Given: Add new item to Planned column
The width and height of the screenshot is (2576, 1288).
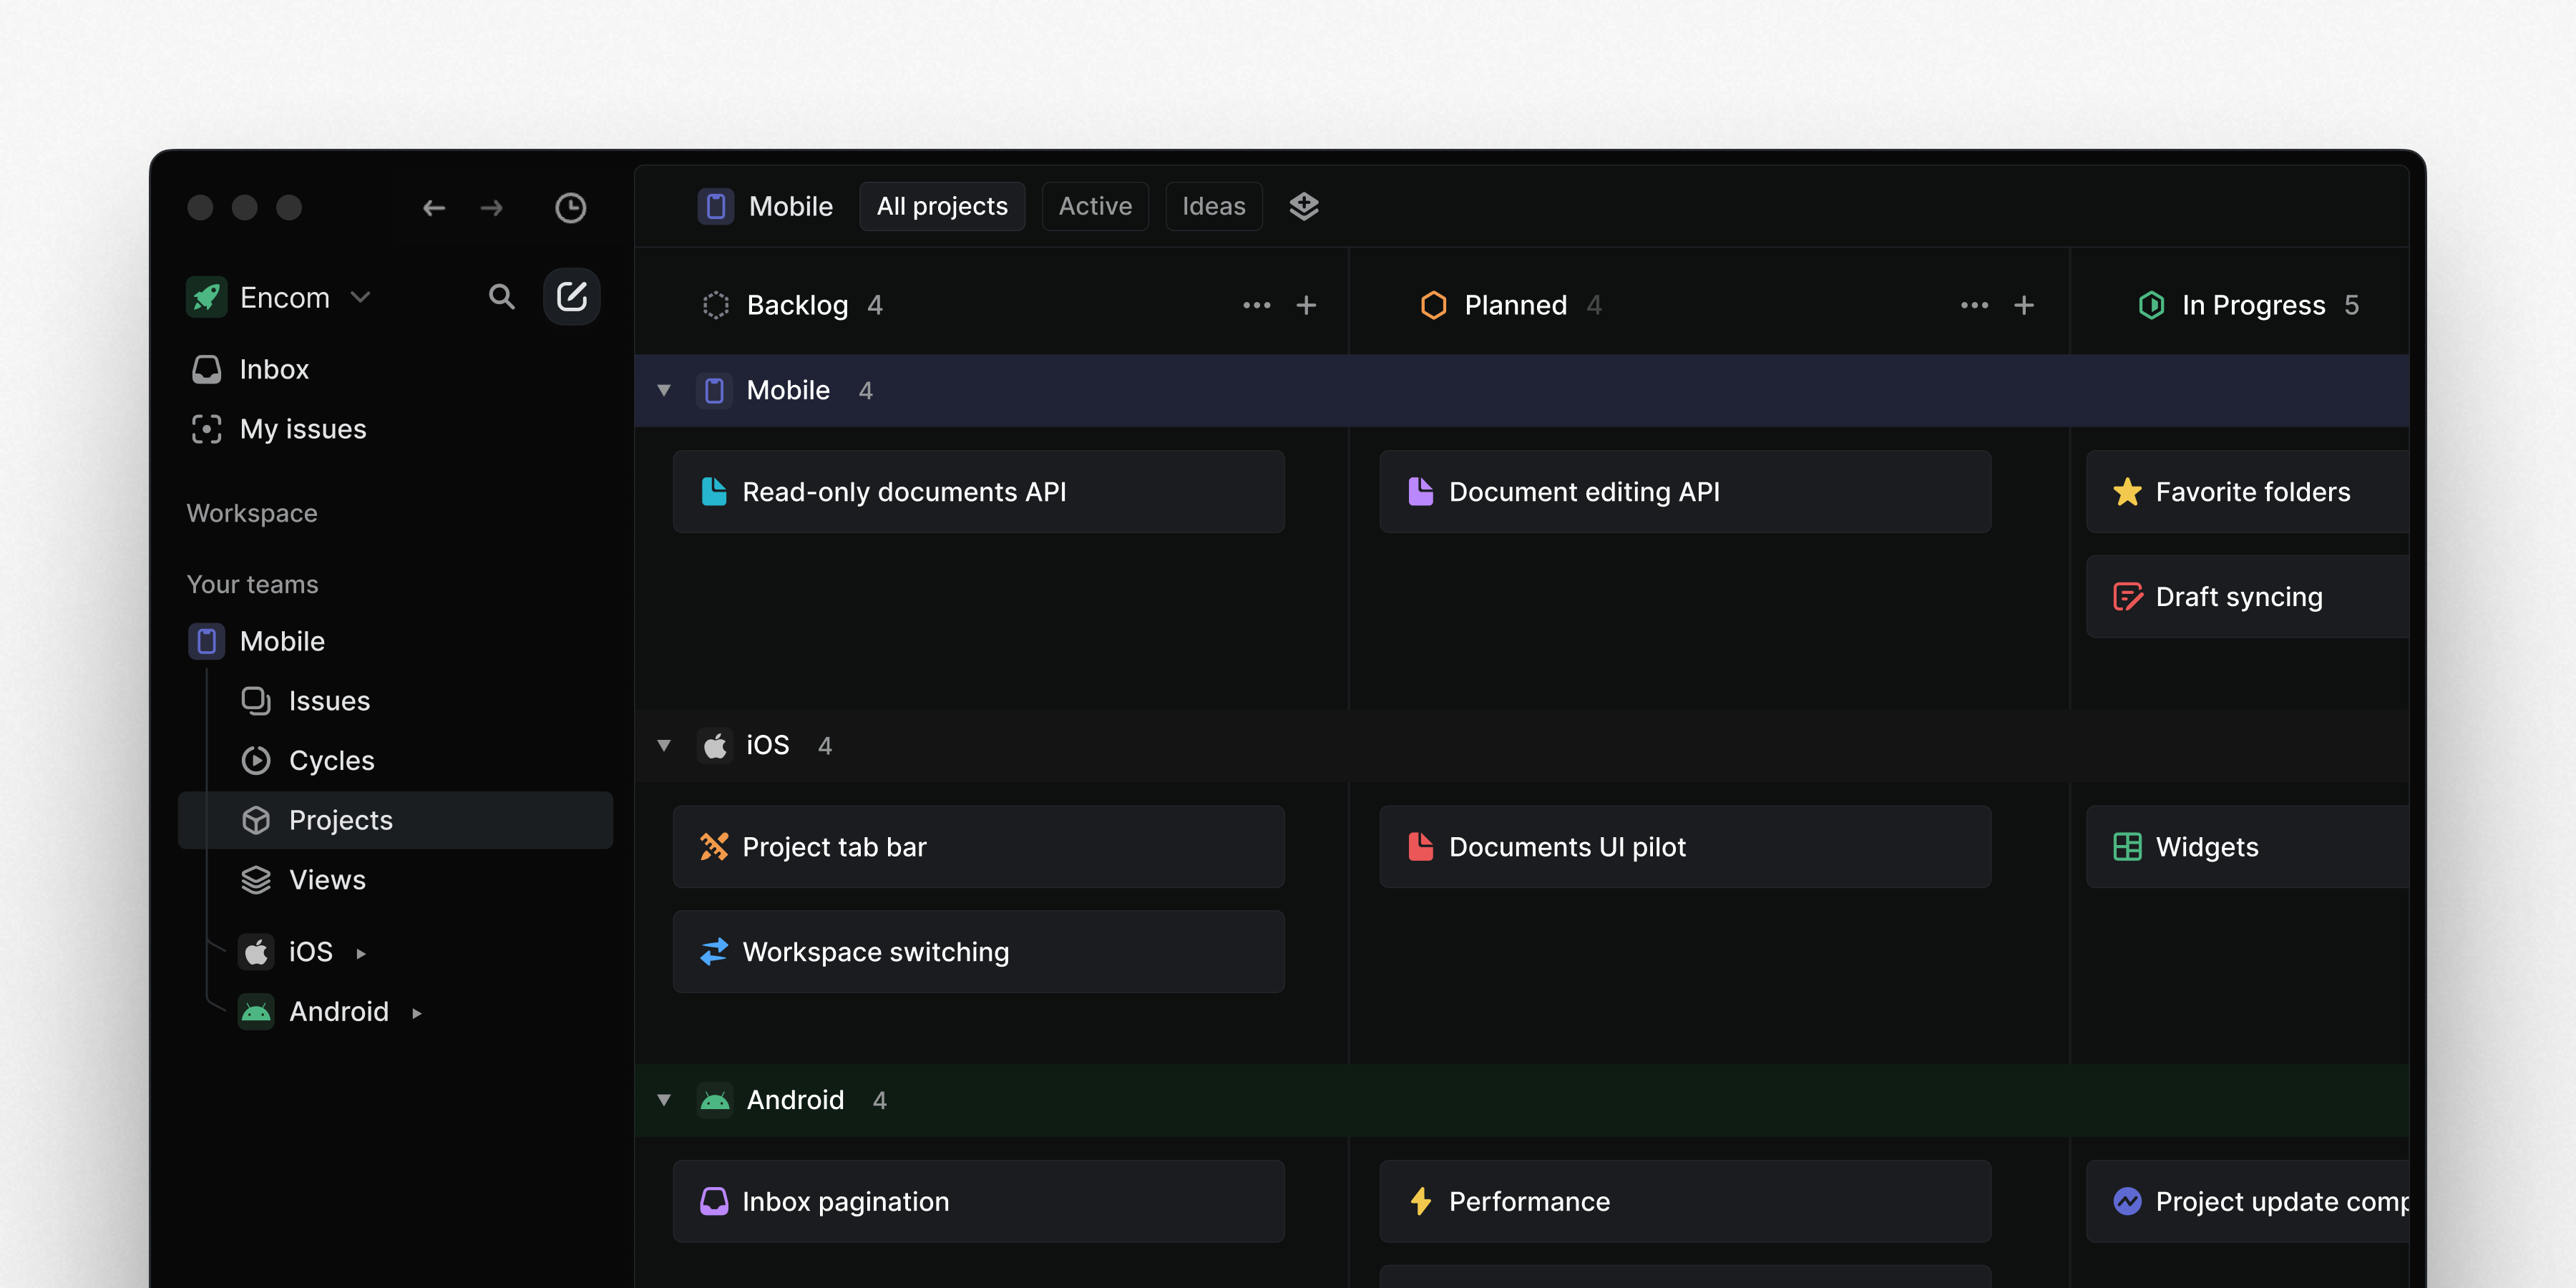Looking at the screenshot, I should (x=2024, y=304).
